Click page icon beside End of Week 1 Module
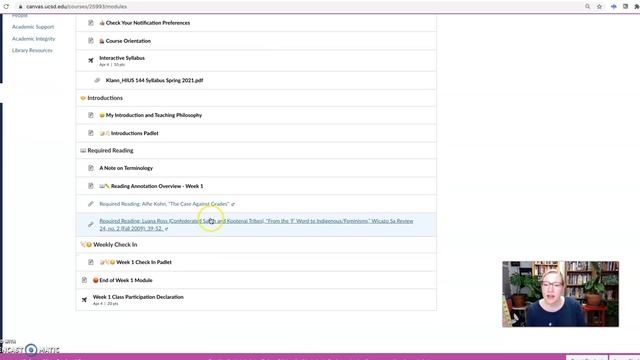Viewport: 640px width, 360px height. point(84,280)
